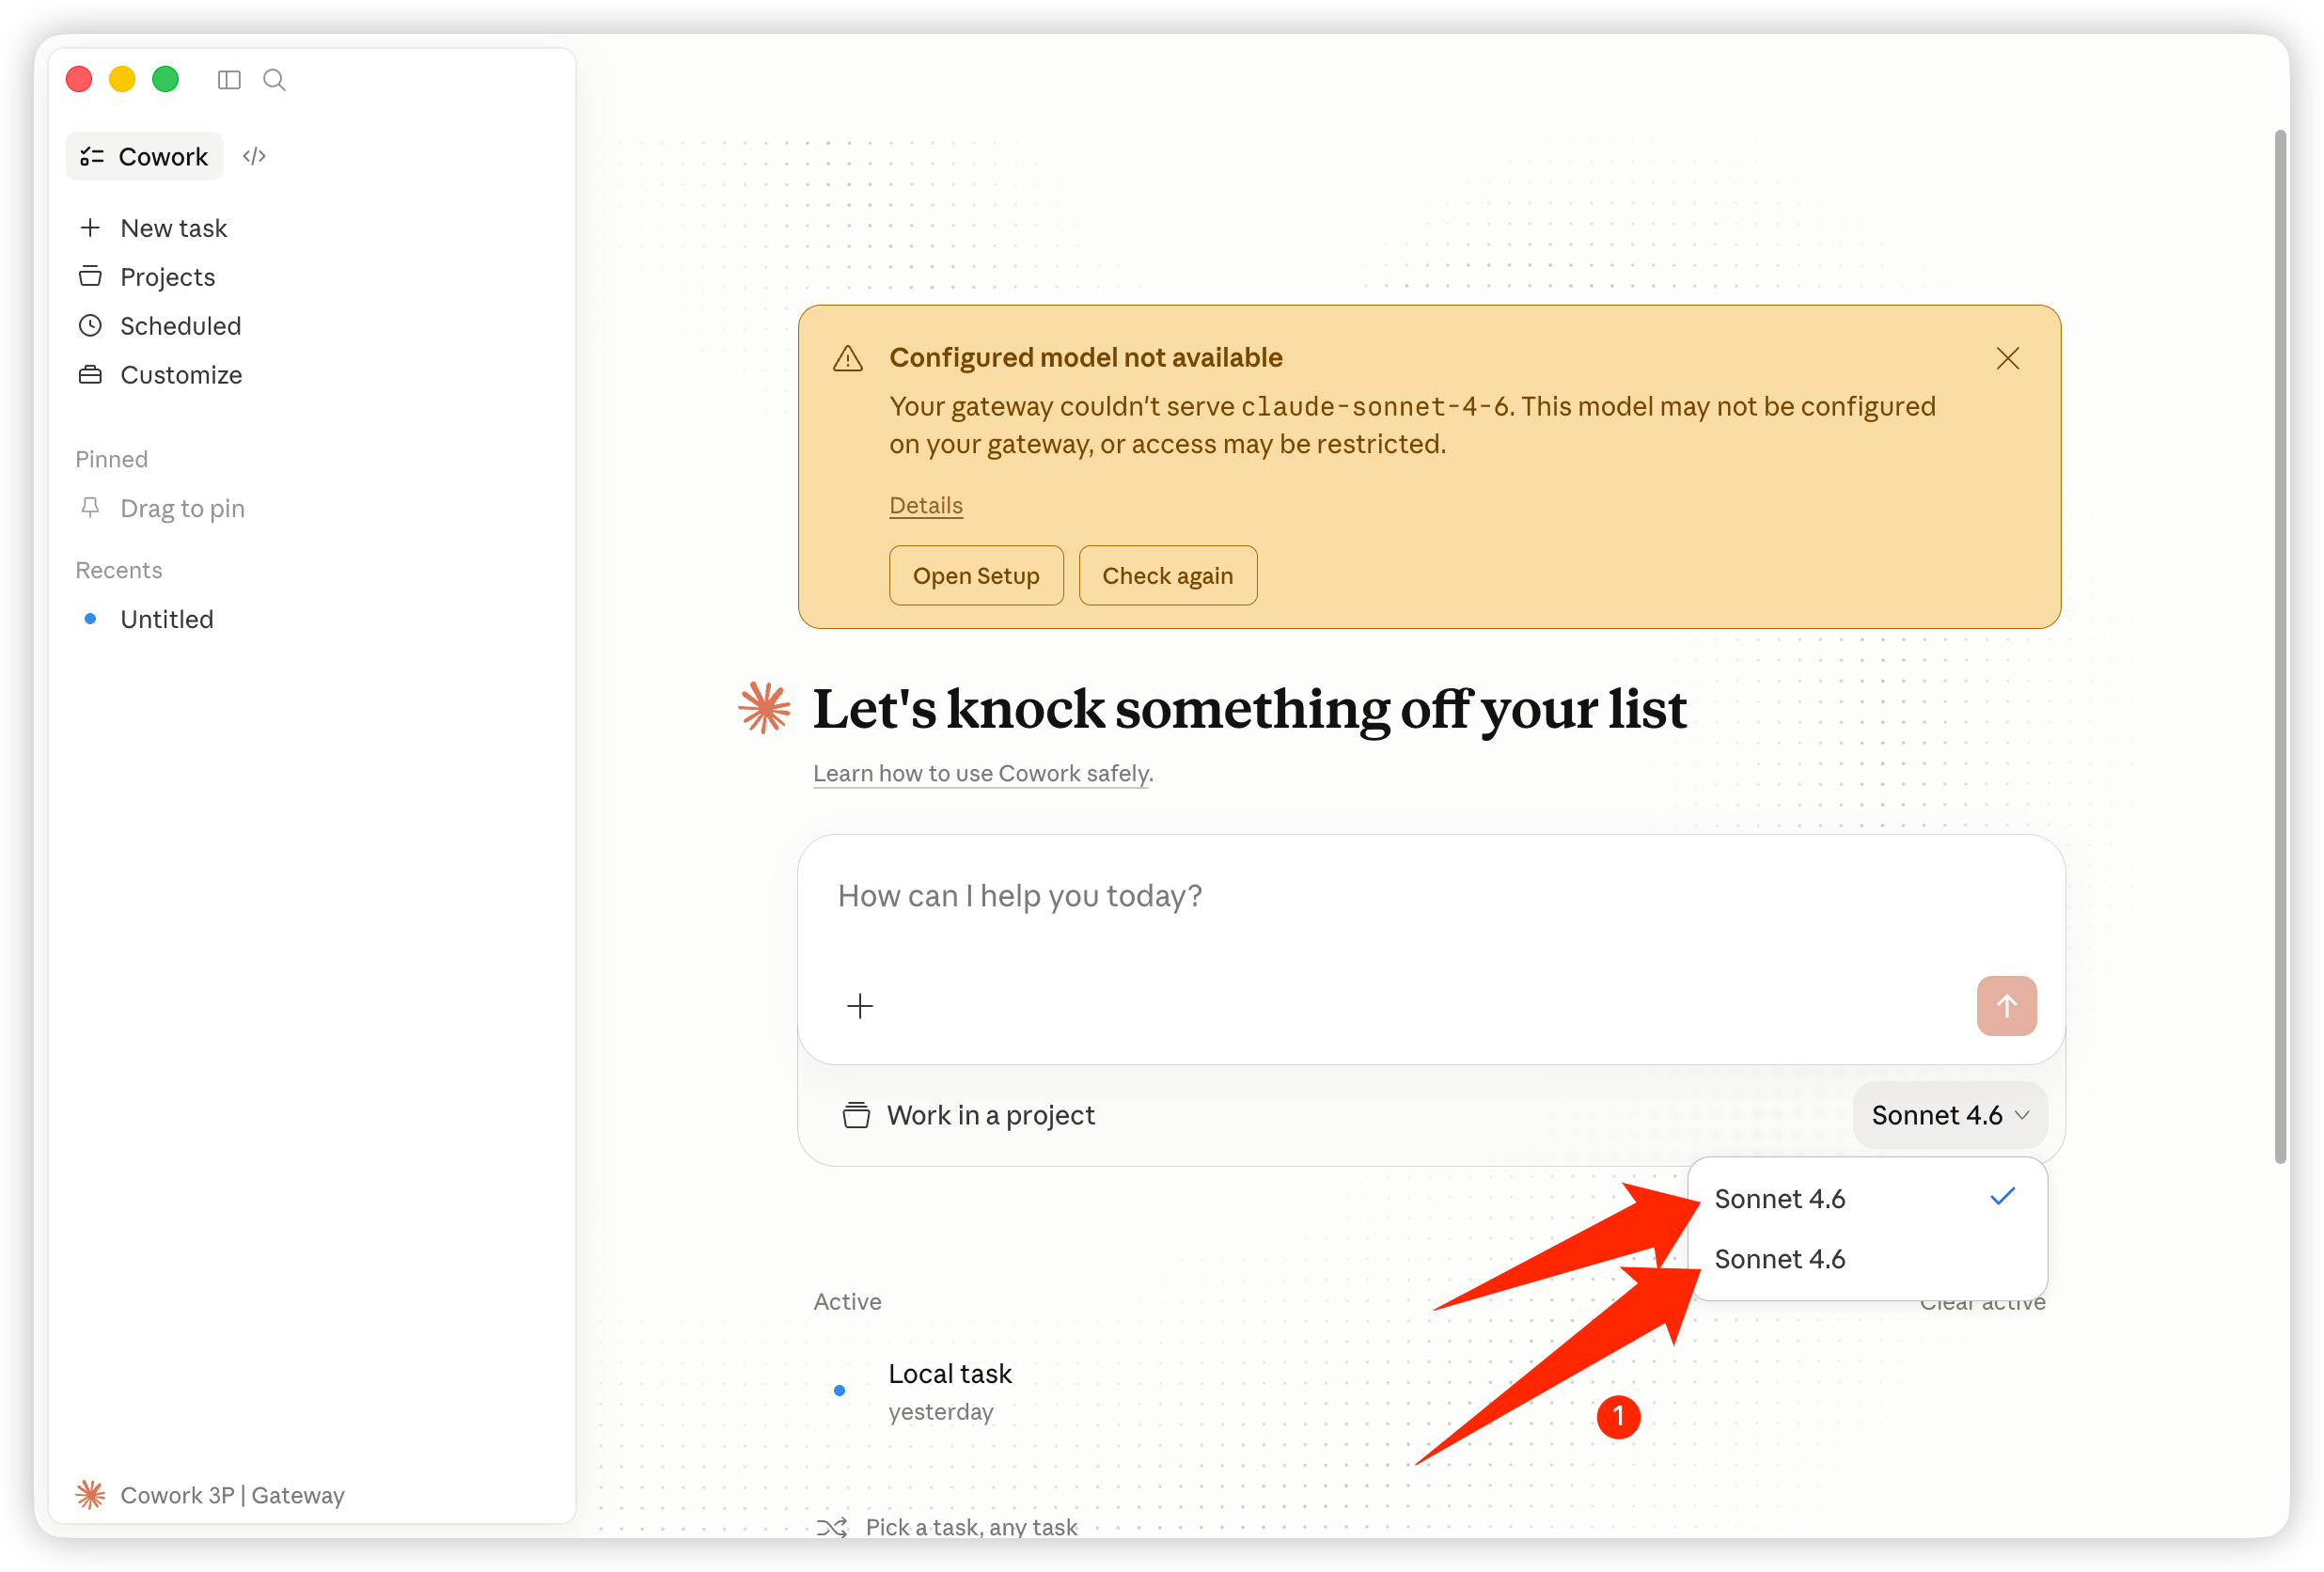Focus the How can I help you input
Viewport: 2324px width, 1572px height.
[1430, 896]
